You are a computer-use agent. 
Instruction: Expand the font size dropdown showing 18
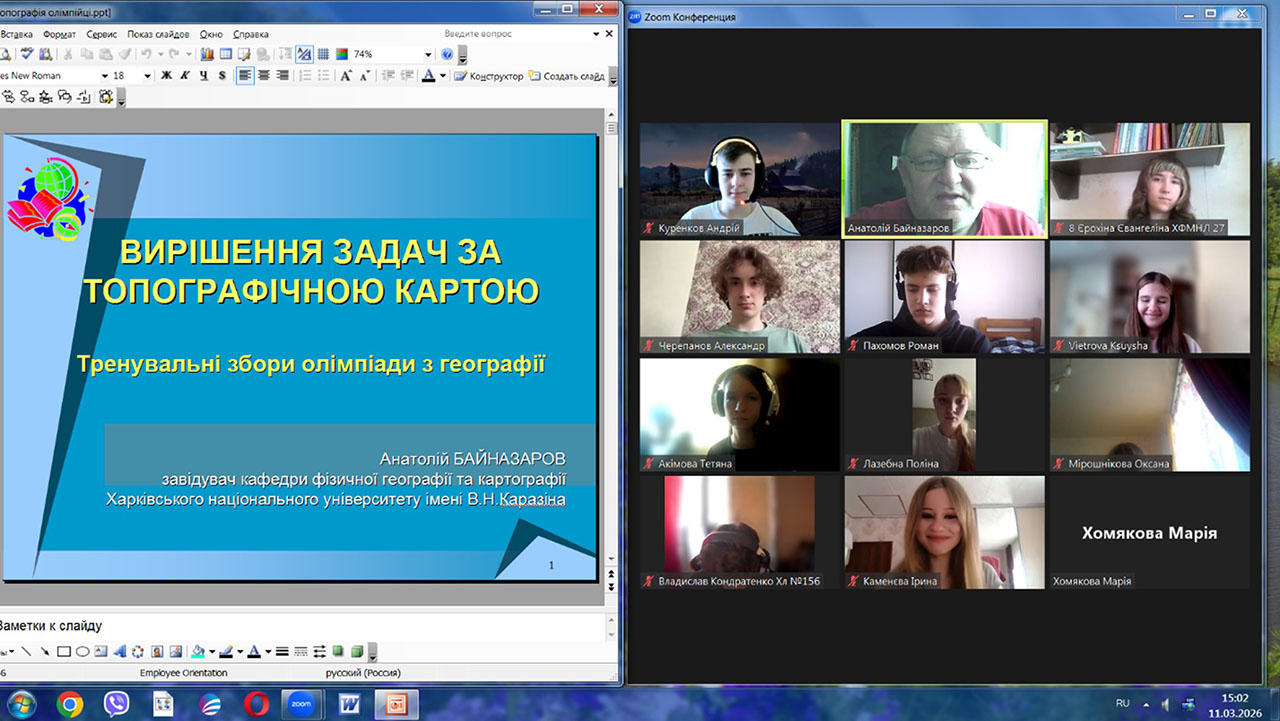(x=147, y=76)
